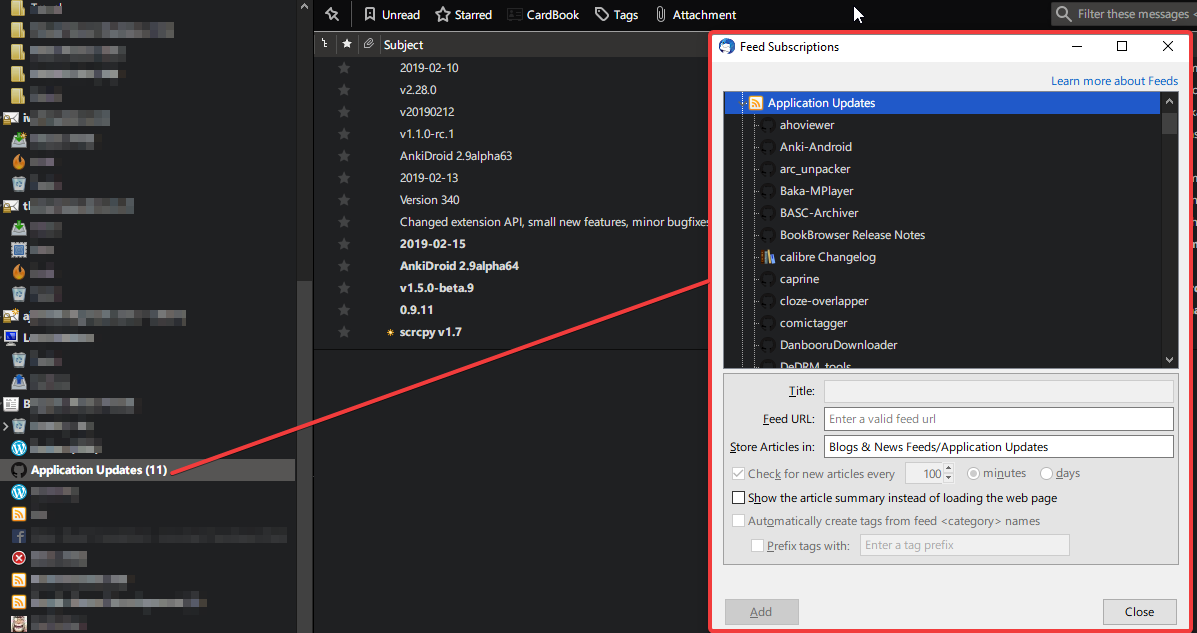The width and height of the screenshot is (1197, 633).
Task: Select the comictagger feed
Action: (x=813, y=323)
